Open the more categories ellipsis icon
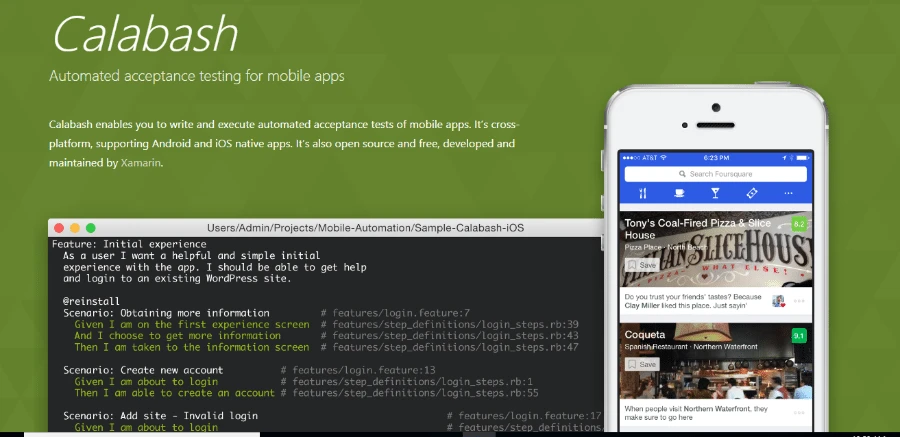The height and width of the screenshot is (437, 900). click(788, 193)
